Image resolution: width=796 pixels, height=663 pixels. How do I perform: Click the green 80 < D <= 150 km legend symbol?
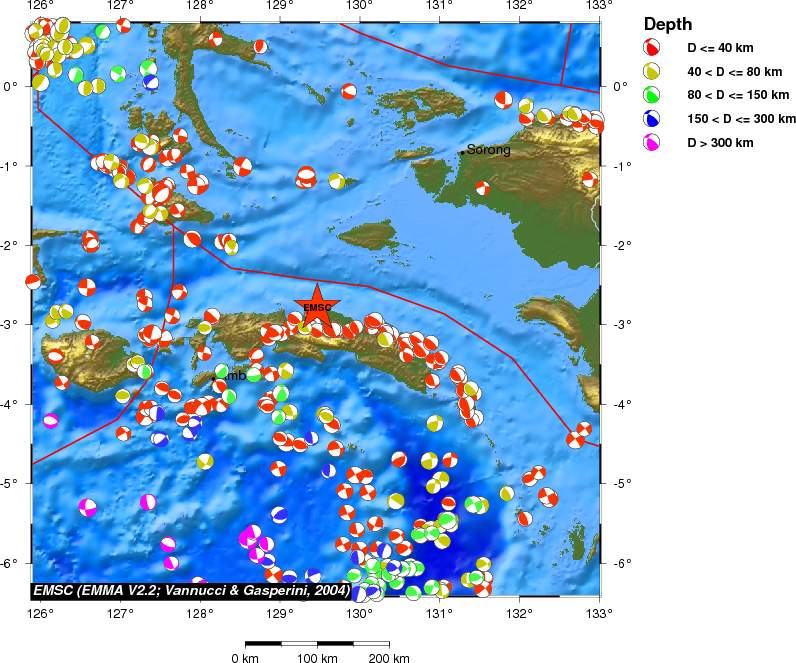point(652,95)
